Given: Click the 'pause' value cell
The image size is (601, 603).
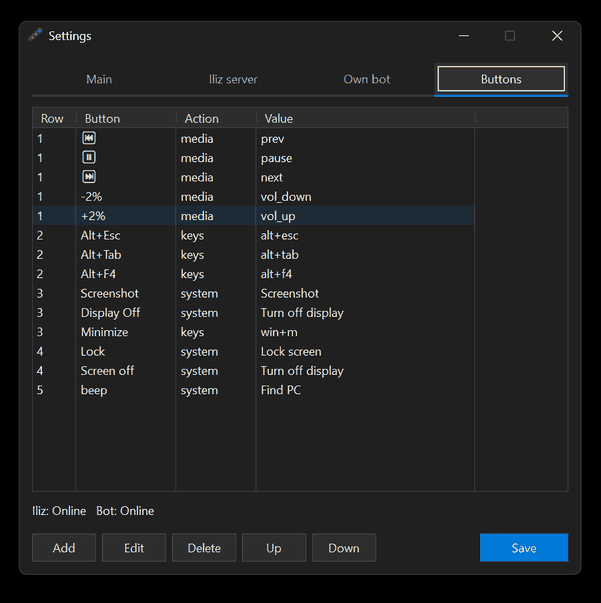Looking at the screenshot, I should [x=276, y=158].
